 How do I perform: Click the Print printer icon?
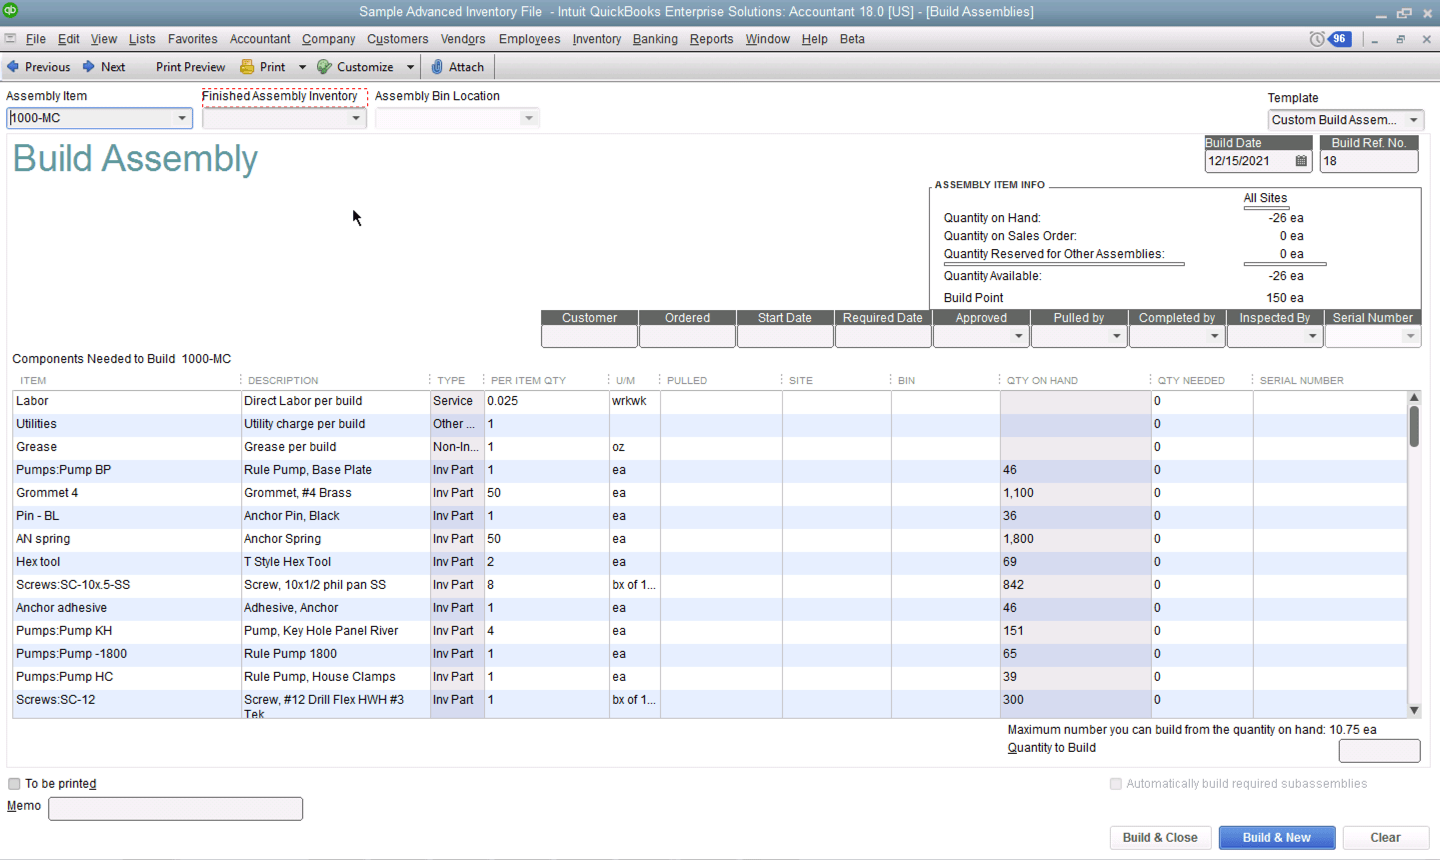click(247, 67)
